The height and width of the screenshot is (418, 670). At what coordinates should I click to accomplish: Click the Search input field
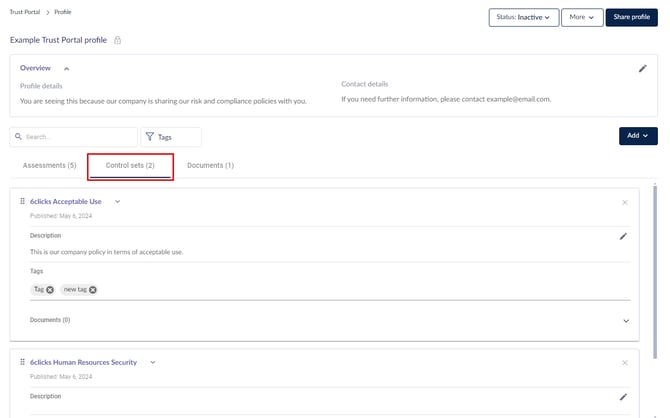pyautogui.click(x=75, y=137)
